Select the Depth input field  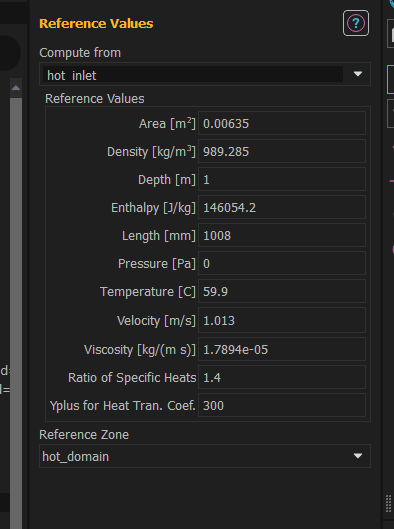(x=282, y=179)
